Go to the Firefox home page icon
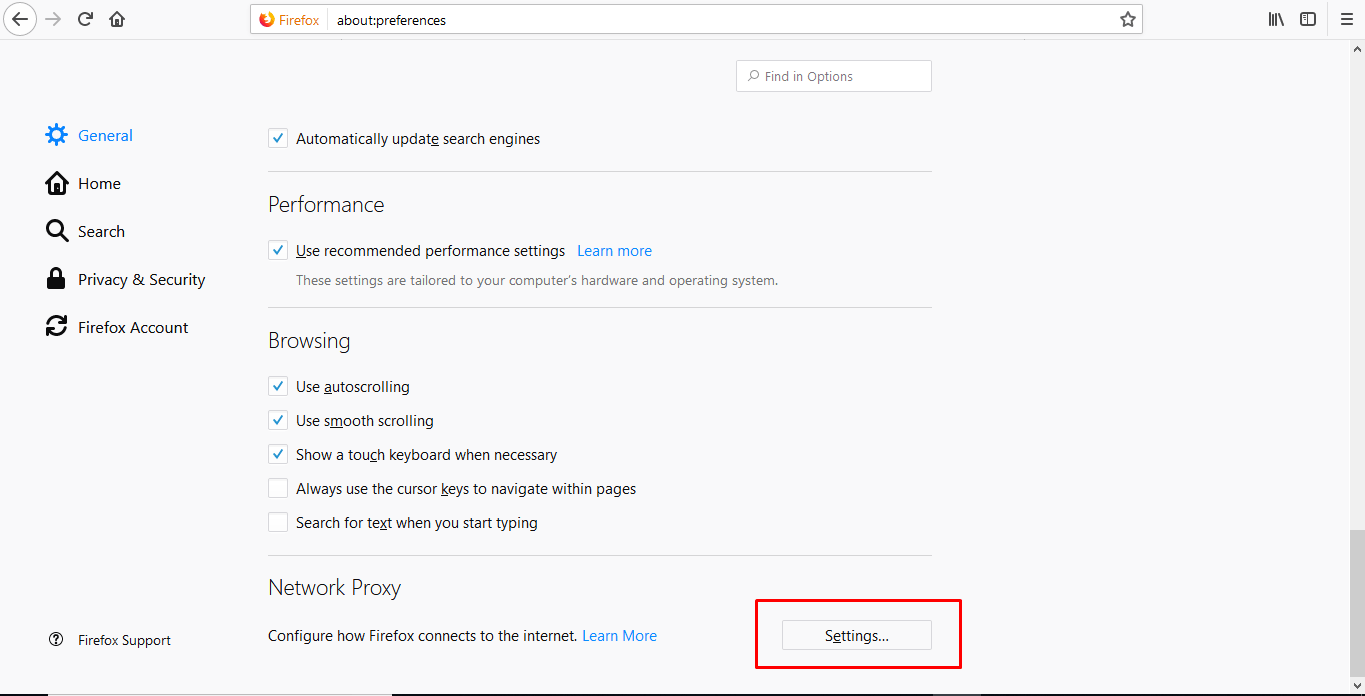The height and width of the screenshot is (696, 1365). point(117,19)
